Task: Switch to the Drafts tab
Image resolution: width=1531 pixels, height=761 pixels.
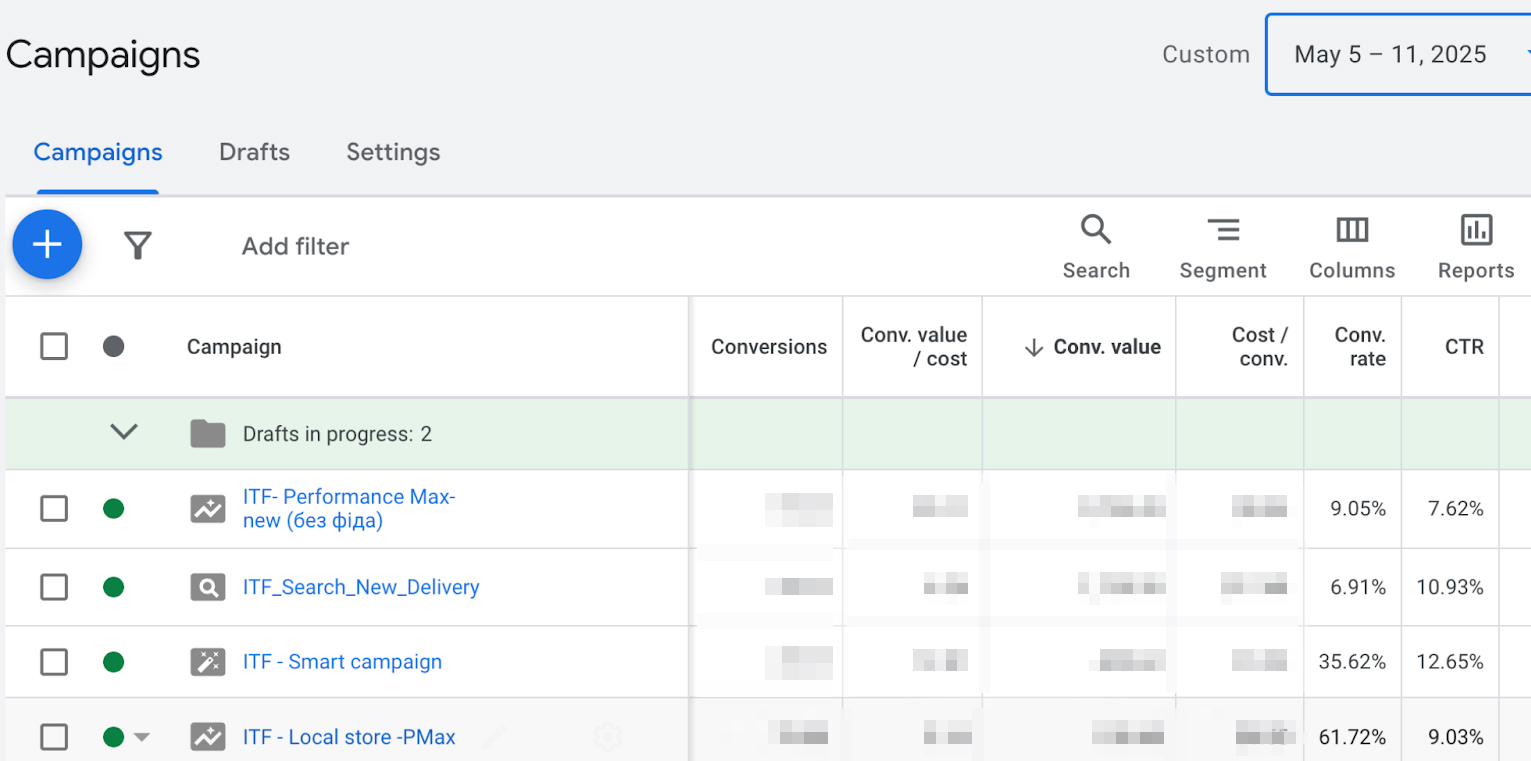Action: 254,152
